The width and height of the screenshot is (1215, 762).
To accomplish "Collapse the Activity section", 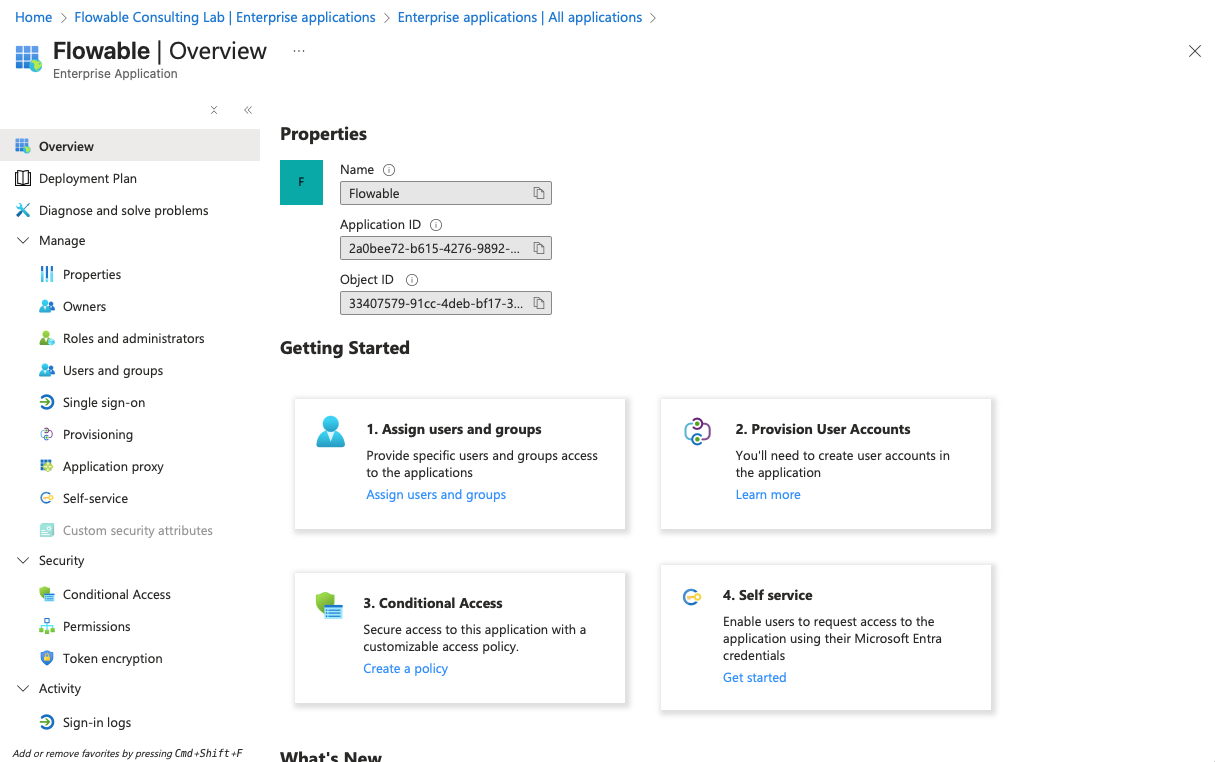I will click(23, 689).
